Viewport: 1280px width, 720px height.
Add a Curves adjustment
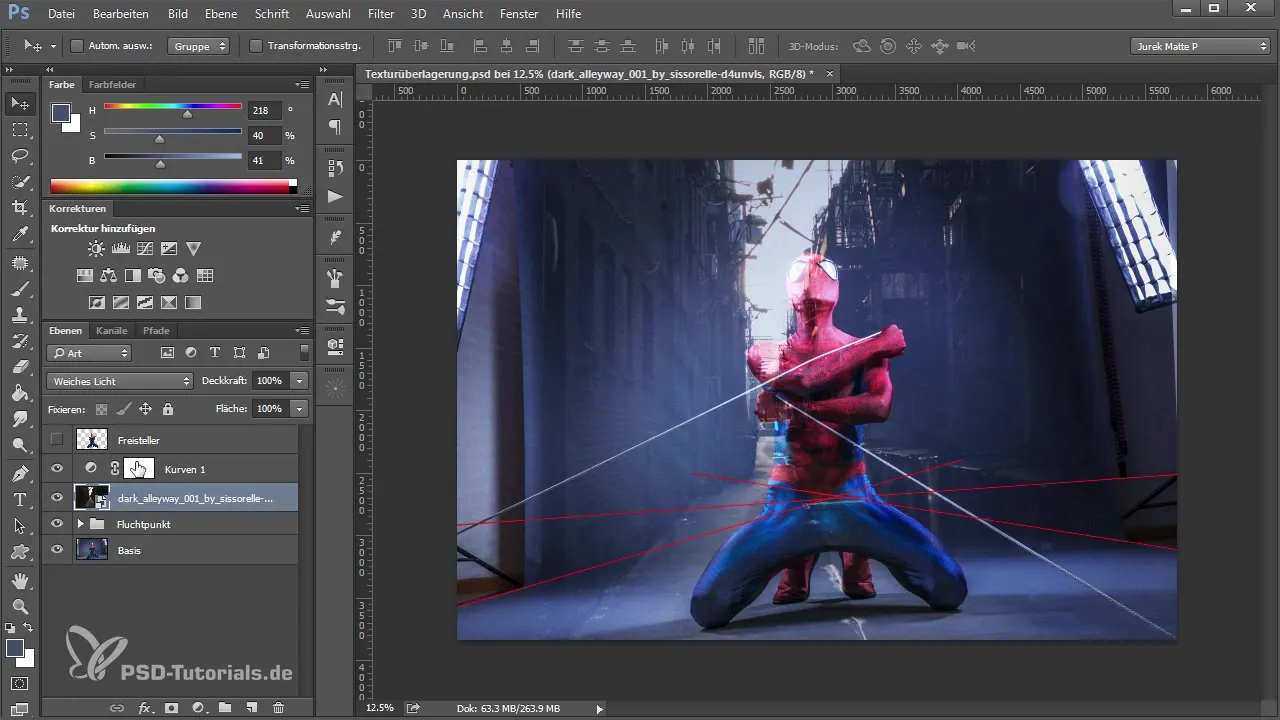pos(145,248)
